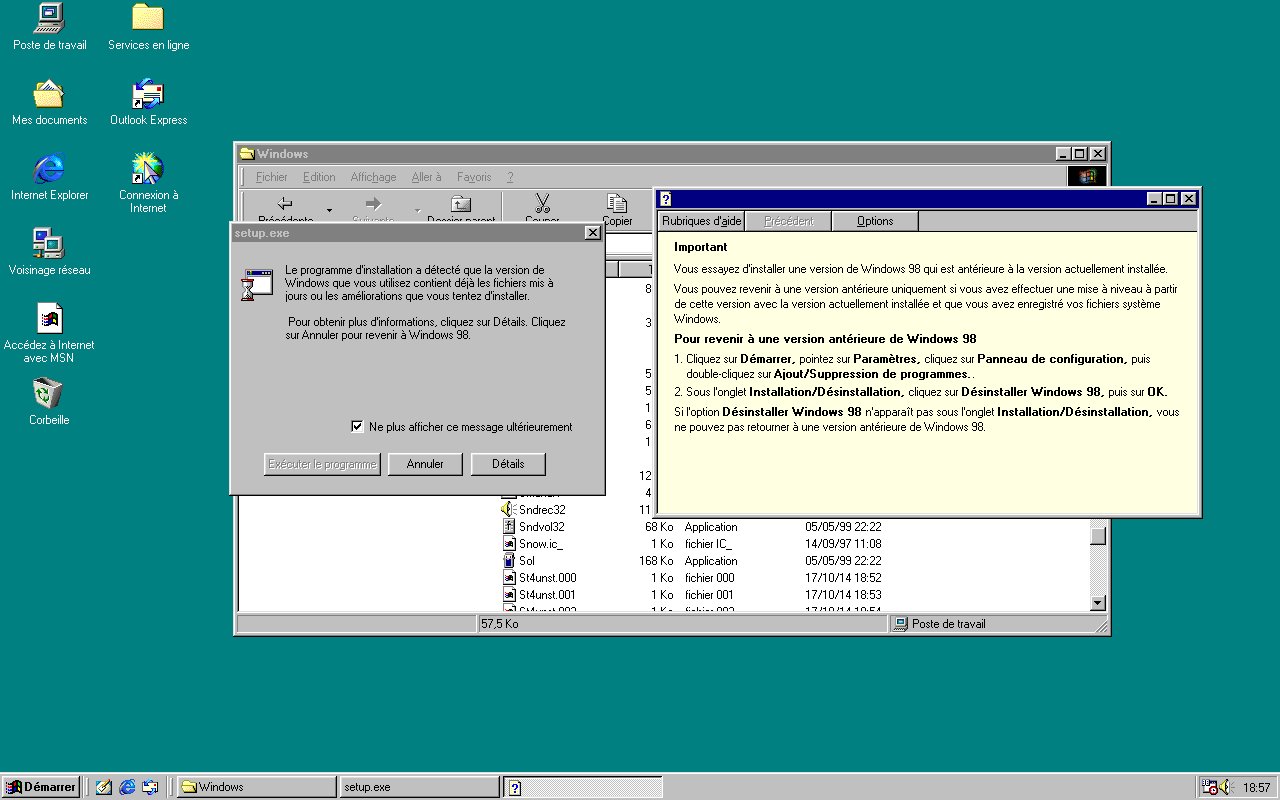This screenshot has height=800, width=1280.
Task: Click '57,5 Ko' in status bar
Action: pyautogui.click(x=499, y=624)
